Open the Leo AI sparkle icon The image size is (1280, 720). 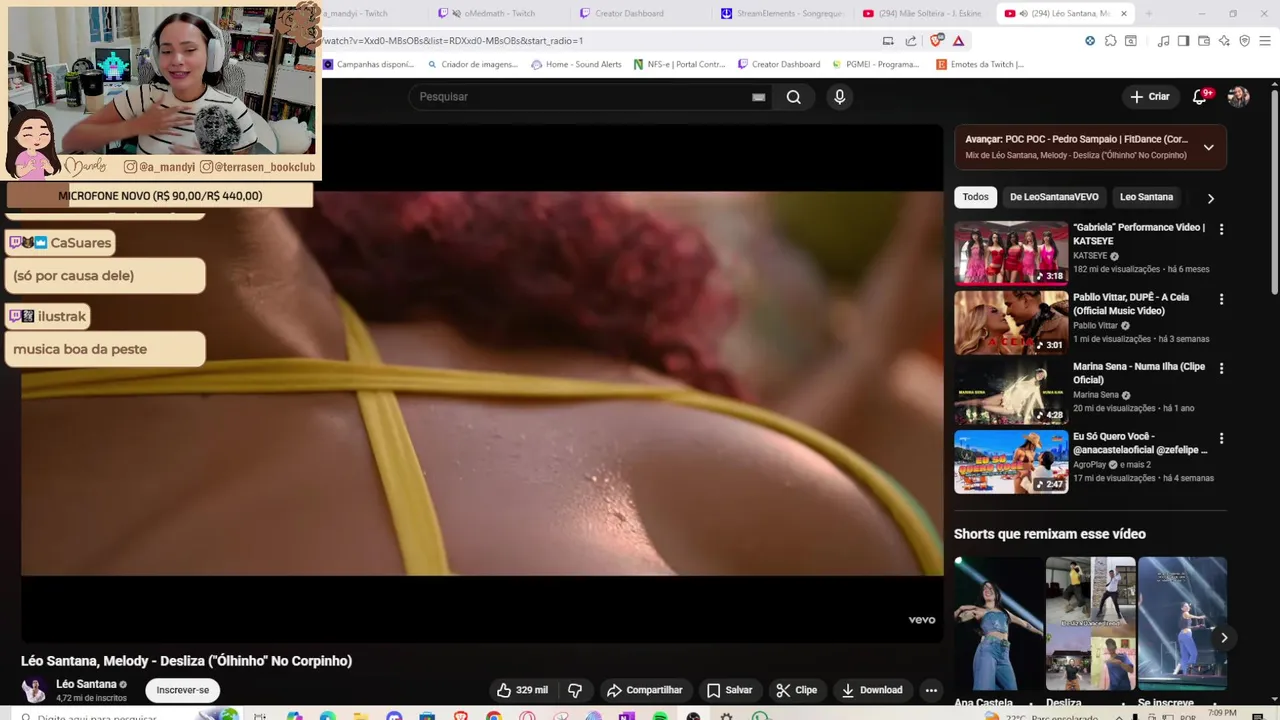[1224, 41]
